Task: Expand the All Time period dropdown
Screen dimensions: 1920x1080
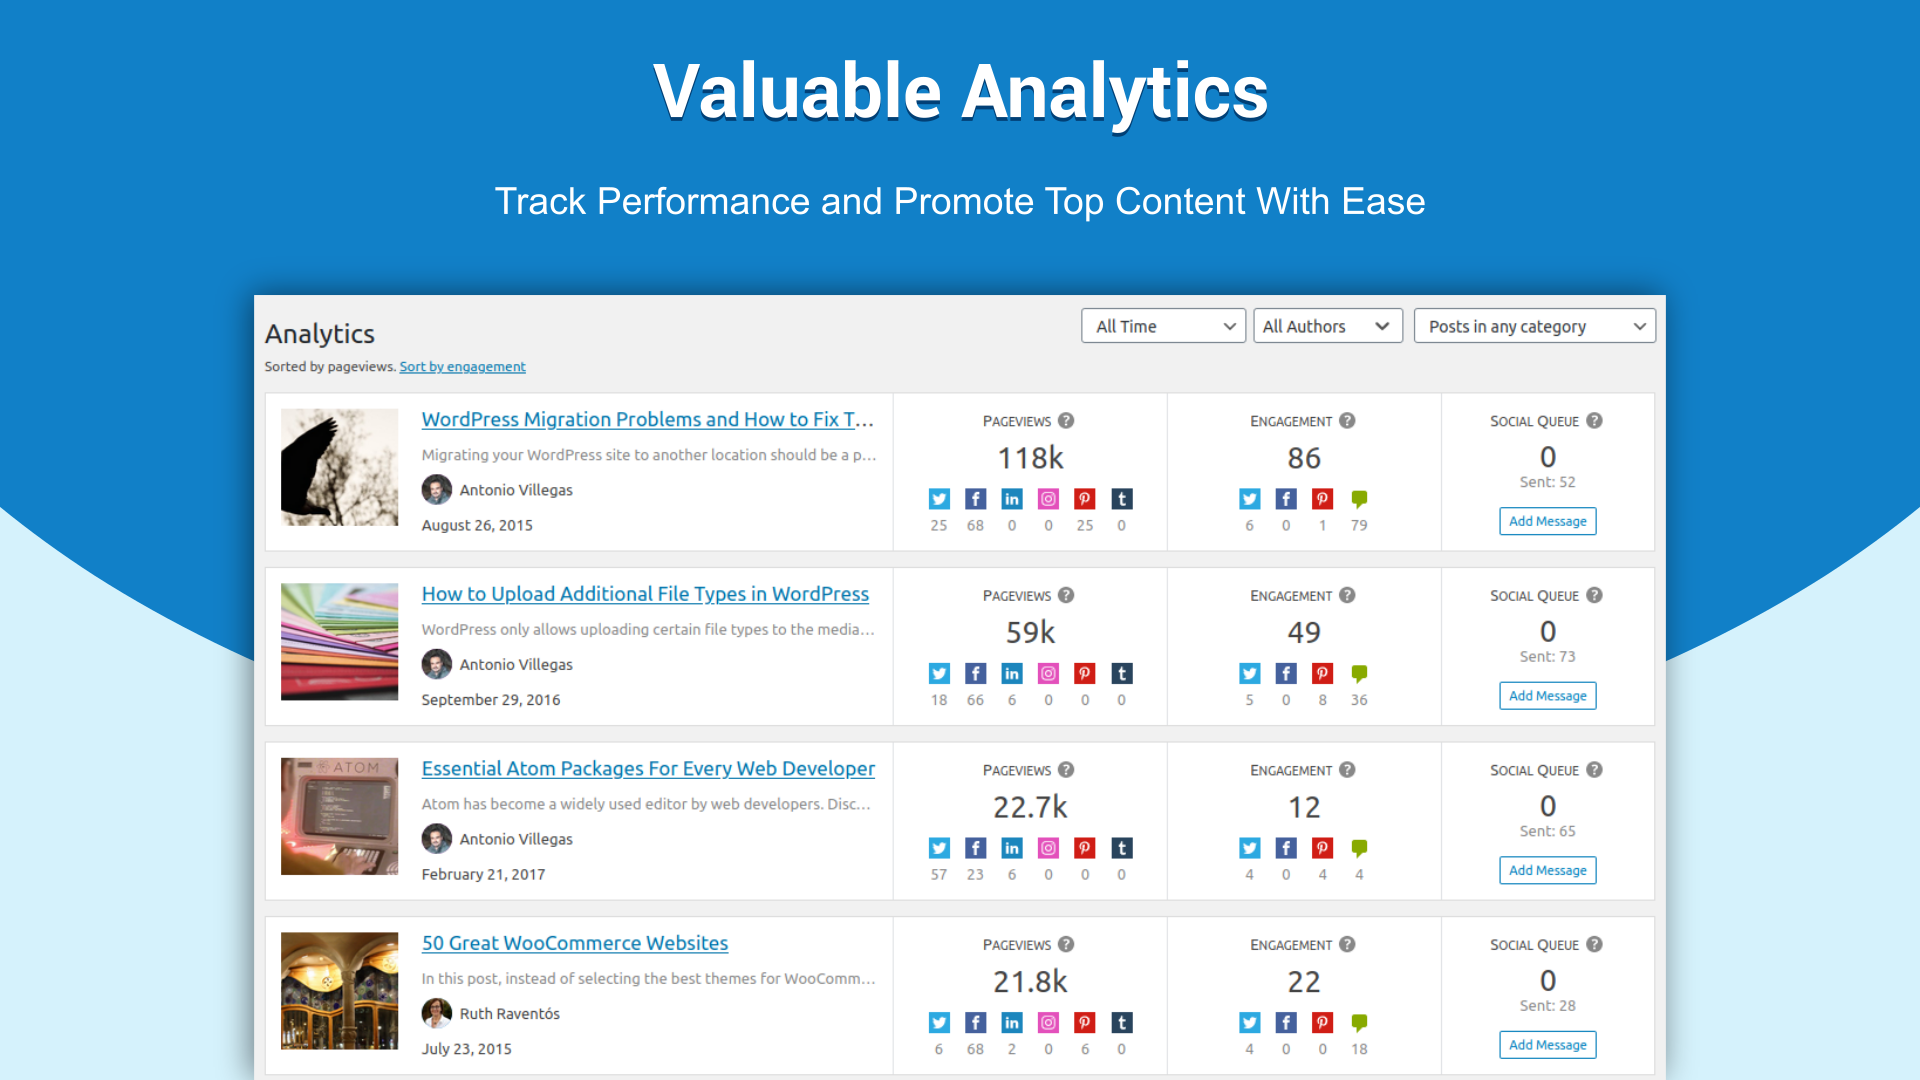Action: click(x=1163, y=326)
